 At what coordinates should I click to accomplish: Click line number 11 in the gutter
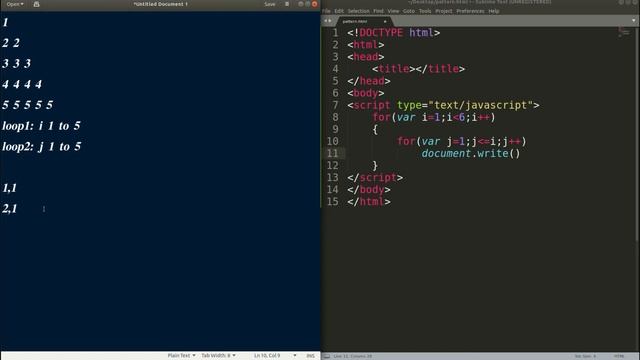[x=333, y=153]
